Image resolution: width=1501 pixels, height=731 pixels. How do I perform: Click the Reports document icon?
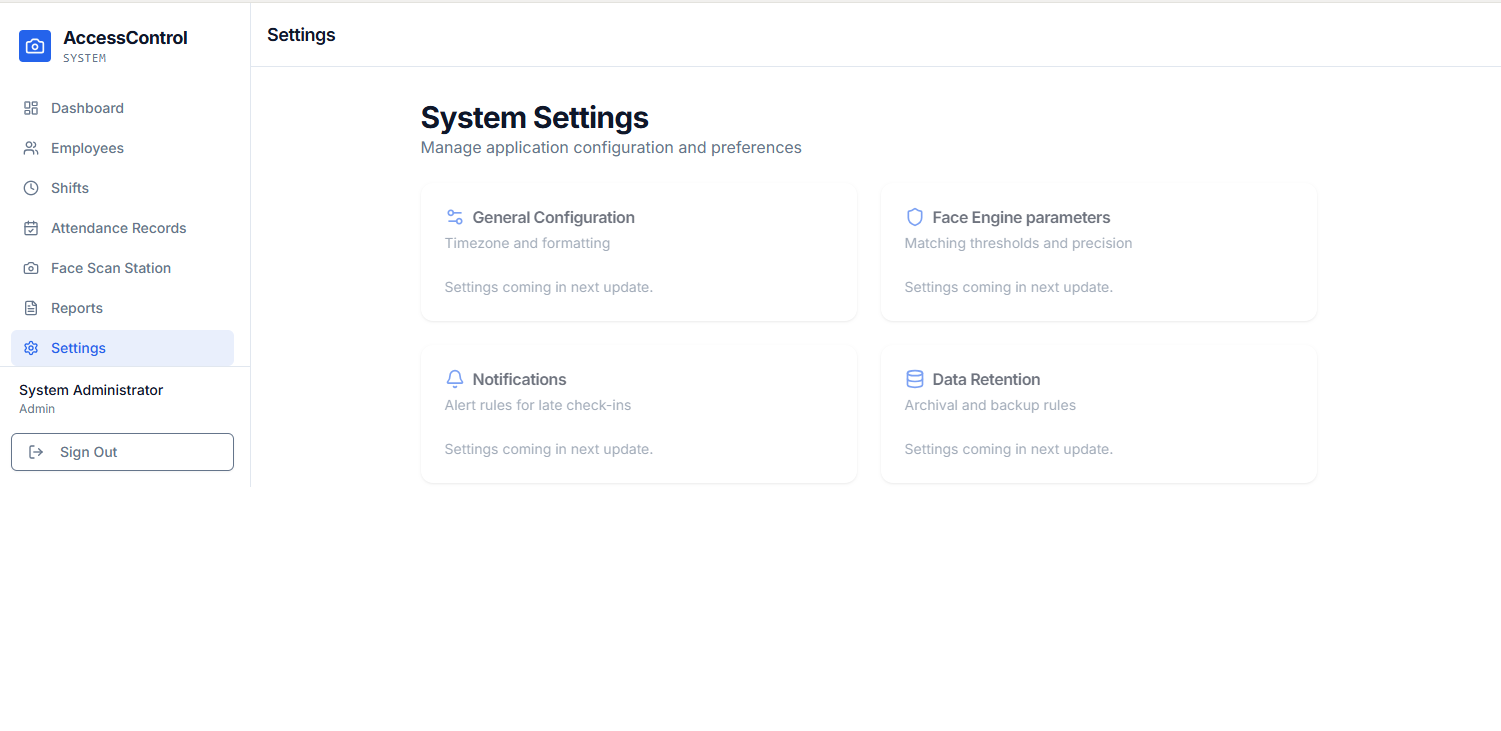(x=31, y=308)
